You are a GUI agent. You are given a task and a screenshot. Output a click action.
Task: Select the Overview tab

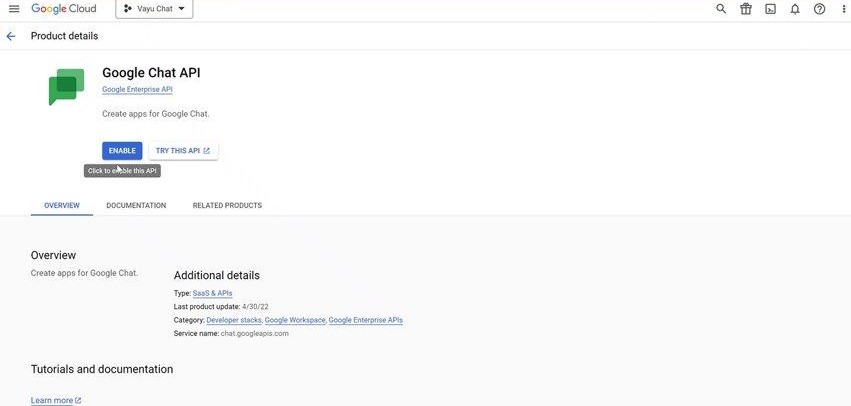(x=62, y=205)
